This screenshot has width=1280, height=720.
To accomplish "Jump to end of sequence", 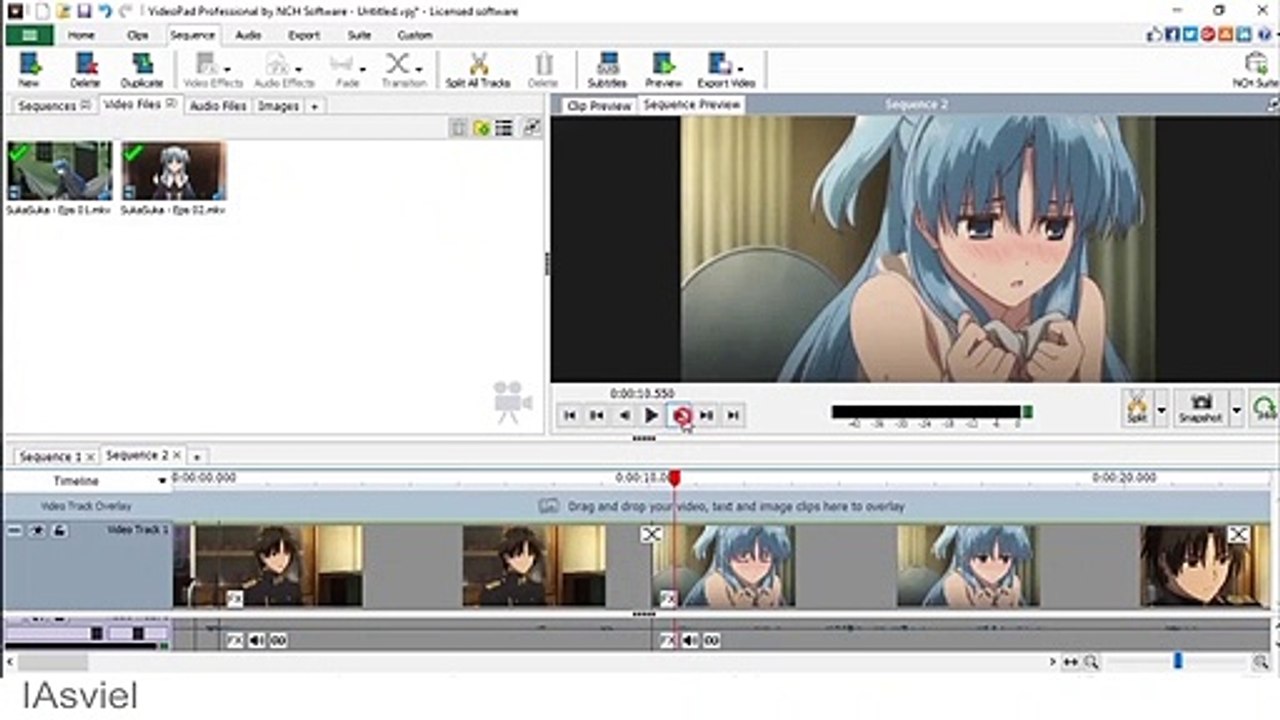I will click(x=733, y=415).
